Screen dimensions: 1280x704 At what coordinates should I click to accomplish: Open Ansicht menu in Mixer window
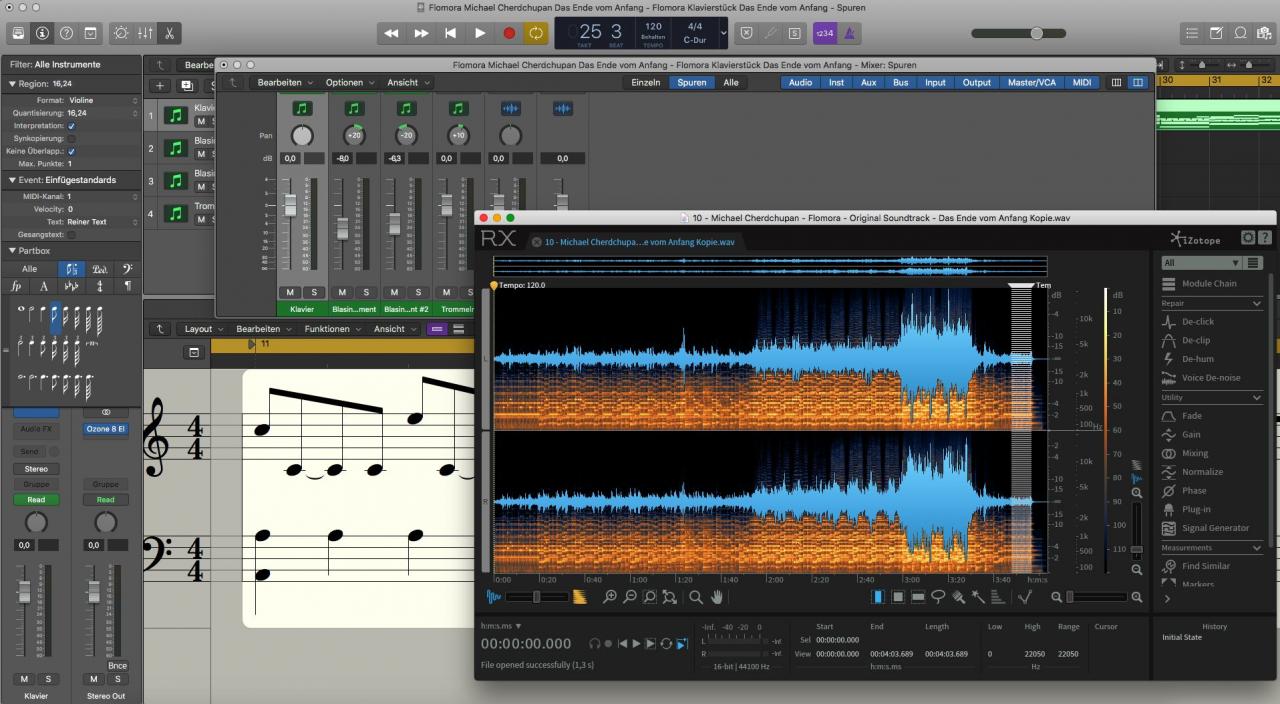408,82
